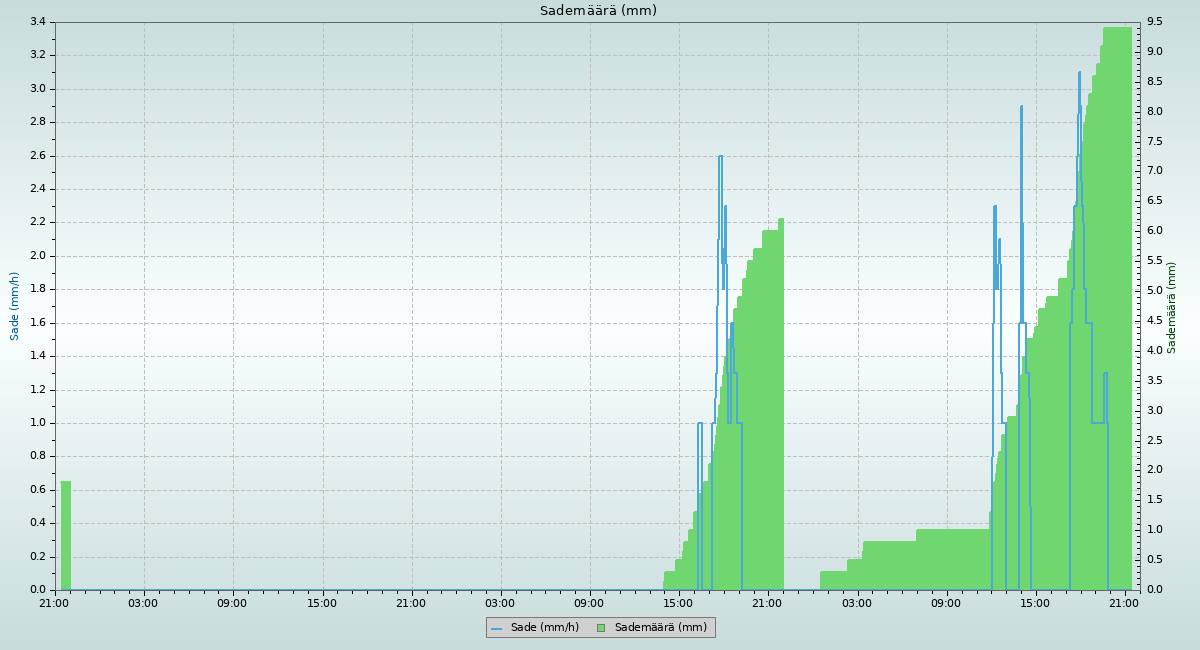Click the 7.5 tick label on right axis
This screenshot has width=1200, height=650.
pos(1154,141)
